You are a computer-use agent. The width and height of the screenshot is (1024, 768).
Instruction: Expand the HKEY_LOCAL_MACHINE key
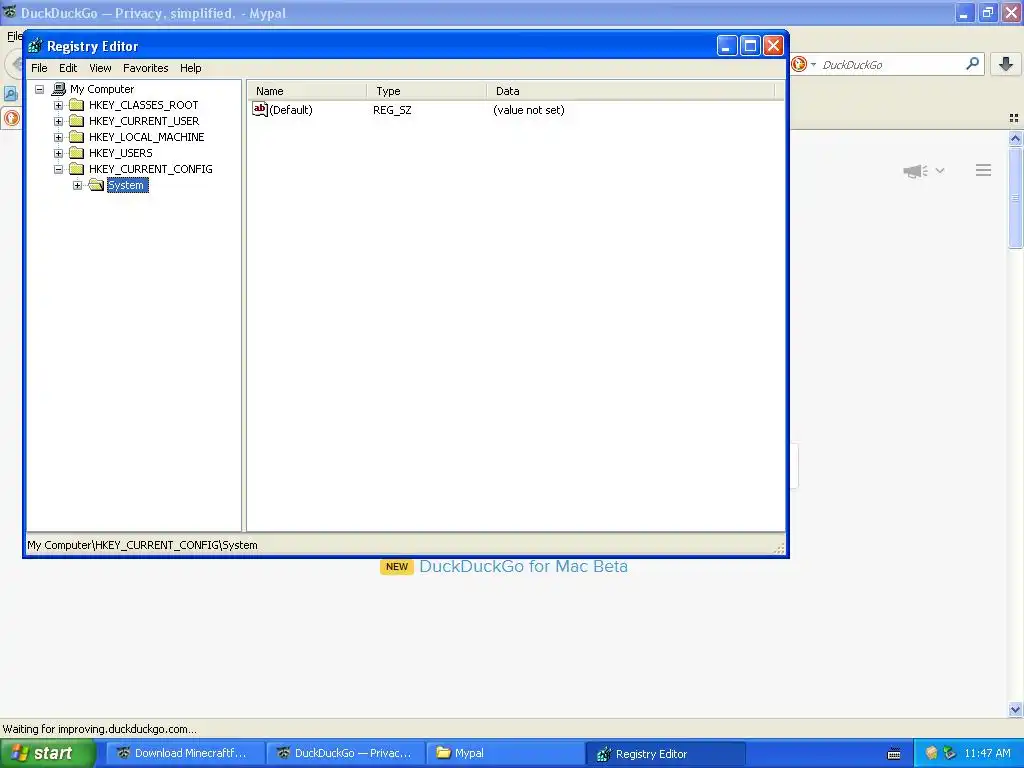pyautogui.click(x=58, y=137)
